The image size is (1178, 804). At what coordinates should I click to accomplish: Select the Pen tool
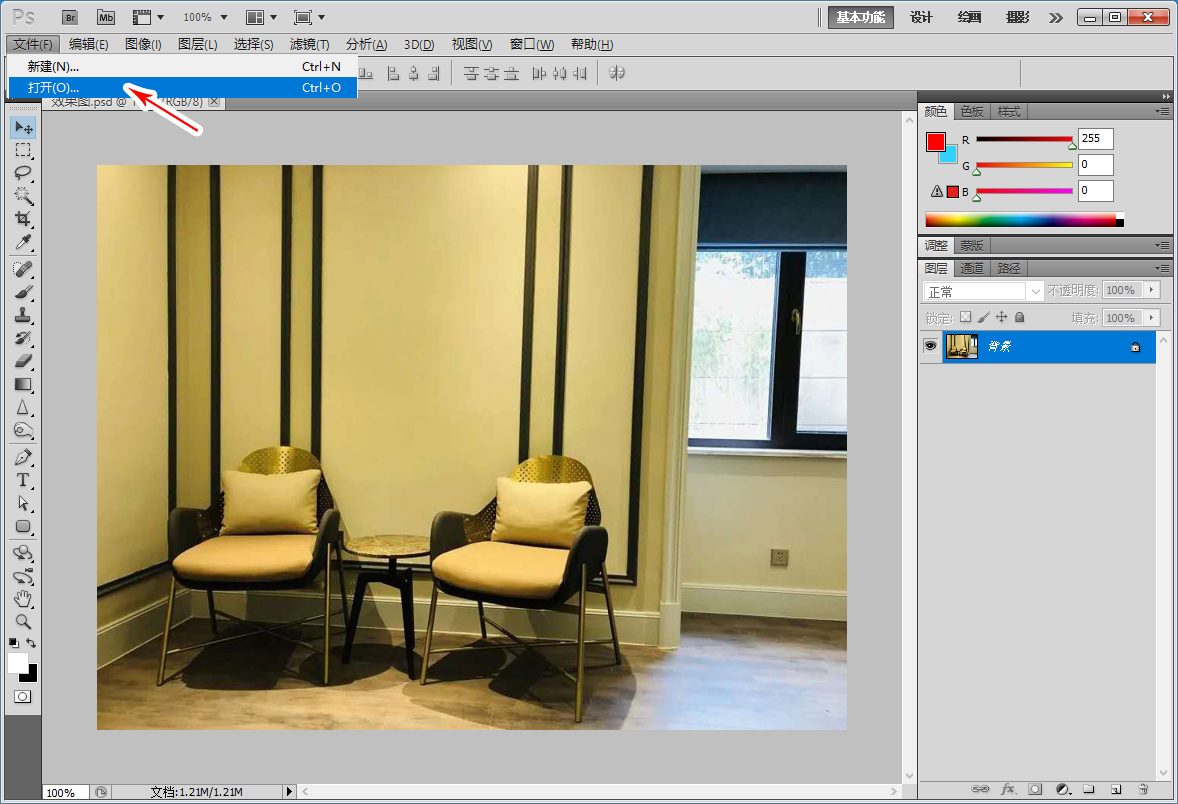click(23, 457)
